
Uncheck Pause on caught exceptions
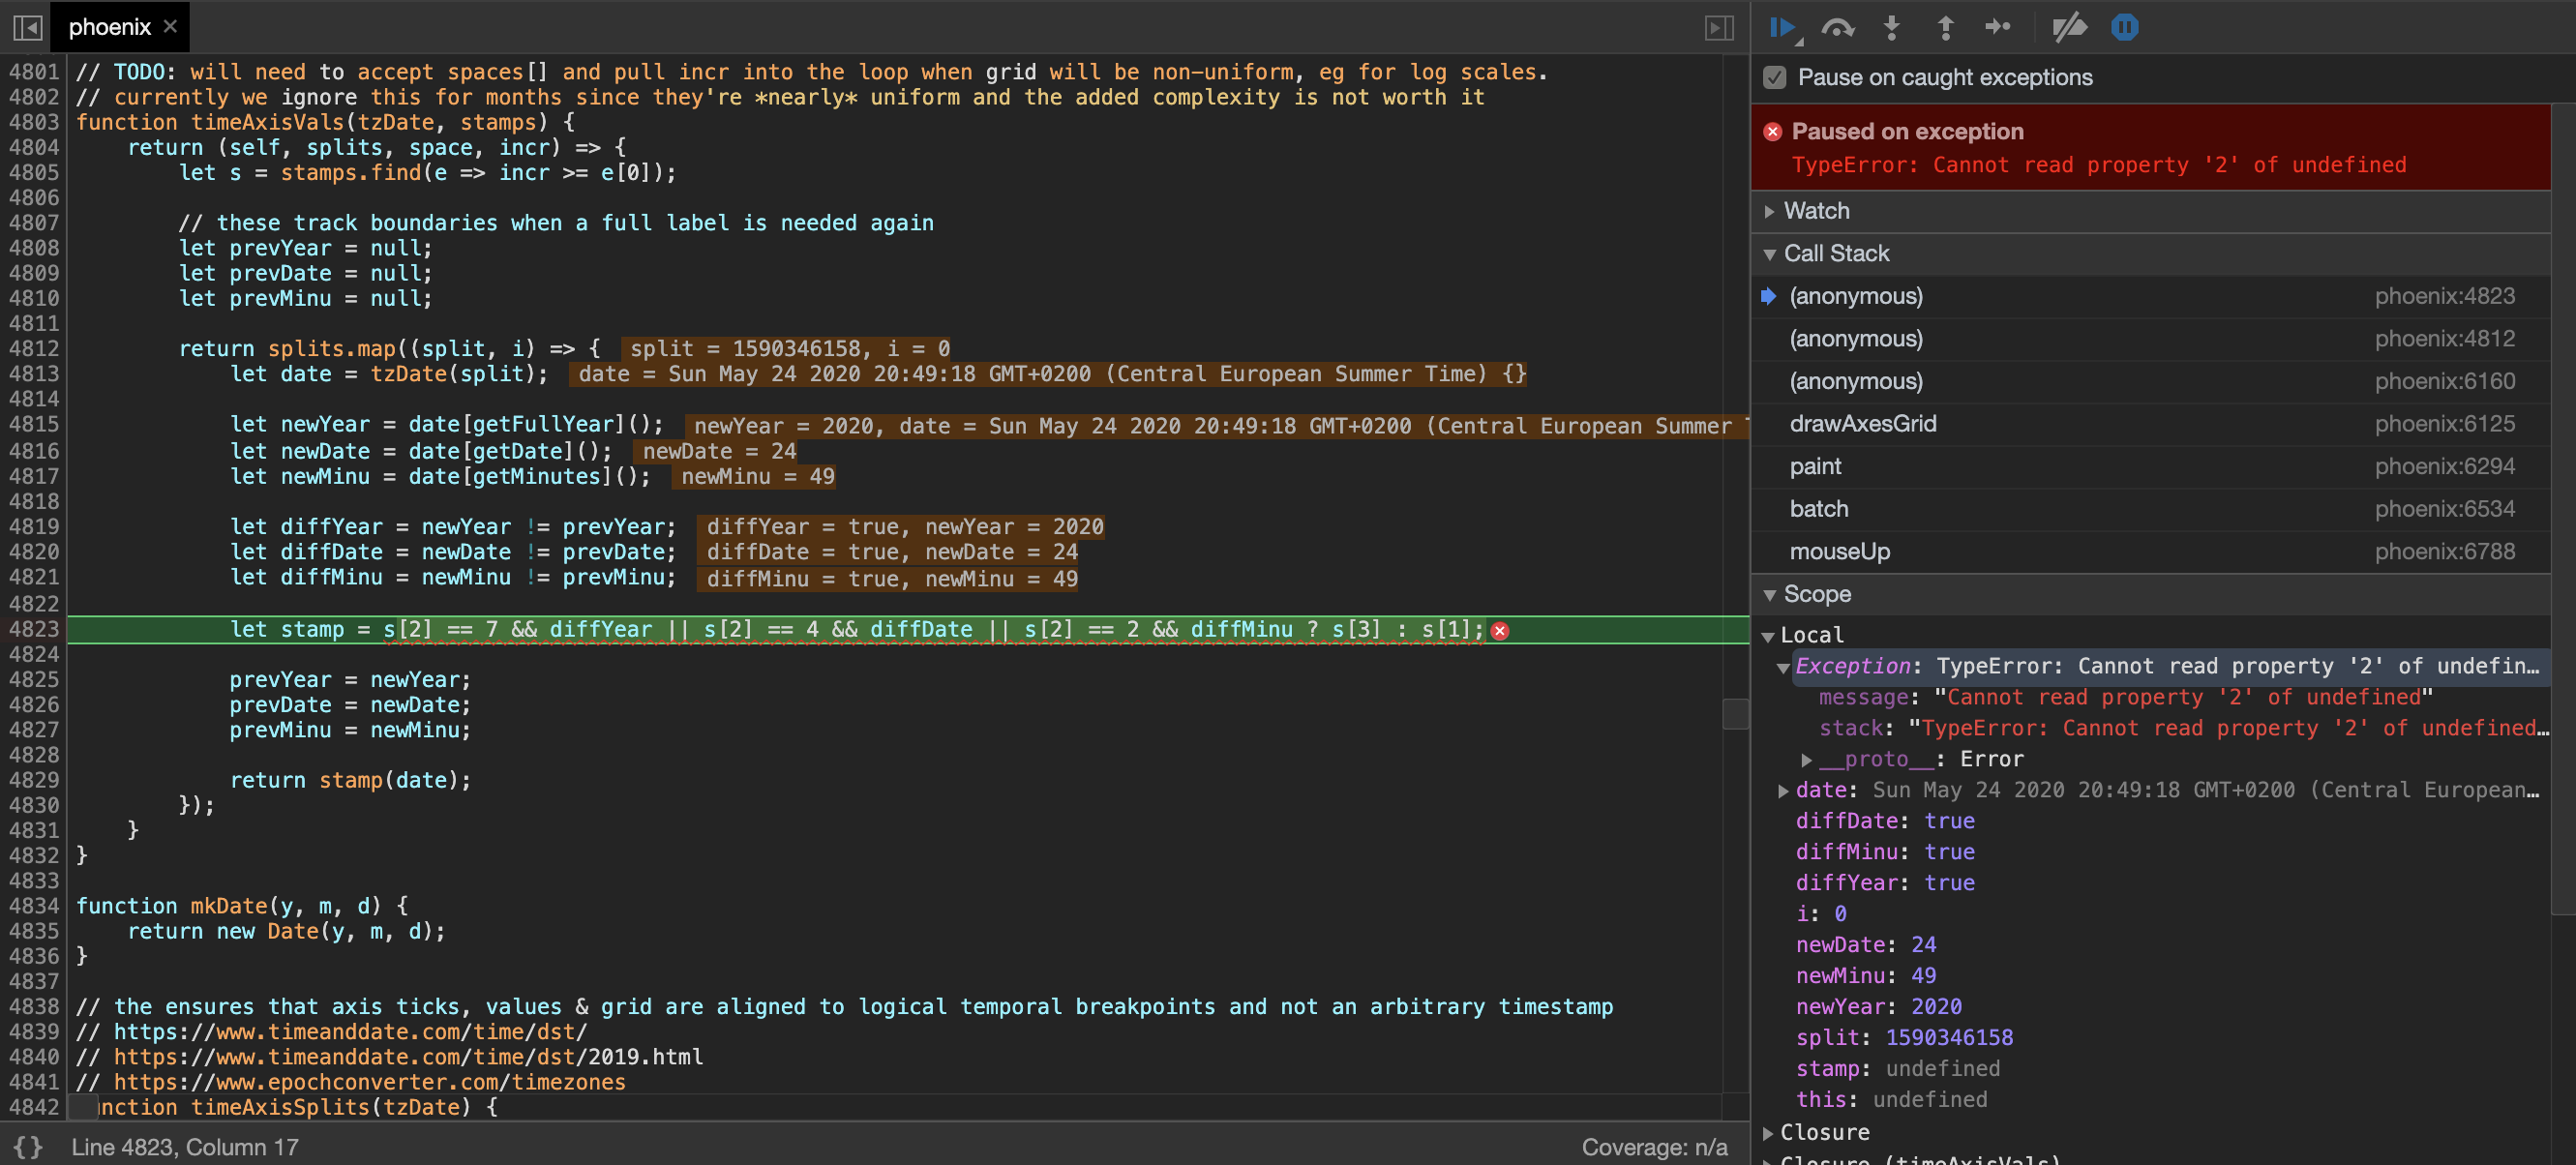click(x=1774, y=76)
